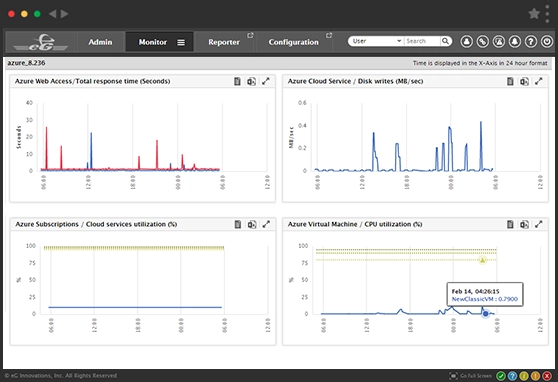
Task: Open the Reporter tab
Action: click(224, 42)
